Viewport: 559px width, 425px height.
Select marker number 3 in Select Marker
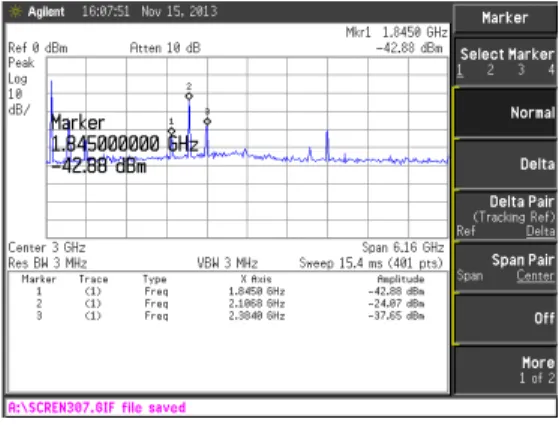[x=521, y=70]
